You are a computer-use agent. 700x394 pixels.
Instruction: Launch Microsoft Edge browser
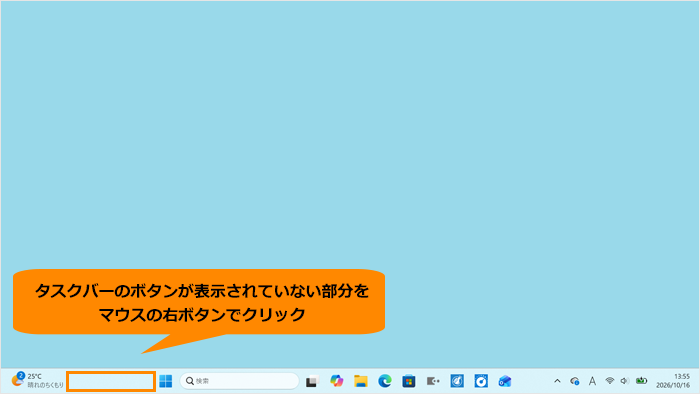[x=385, y=381]
